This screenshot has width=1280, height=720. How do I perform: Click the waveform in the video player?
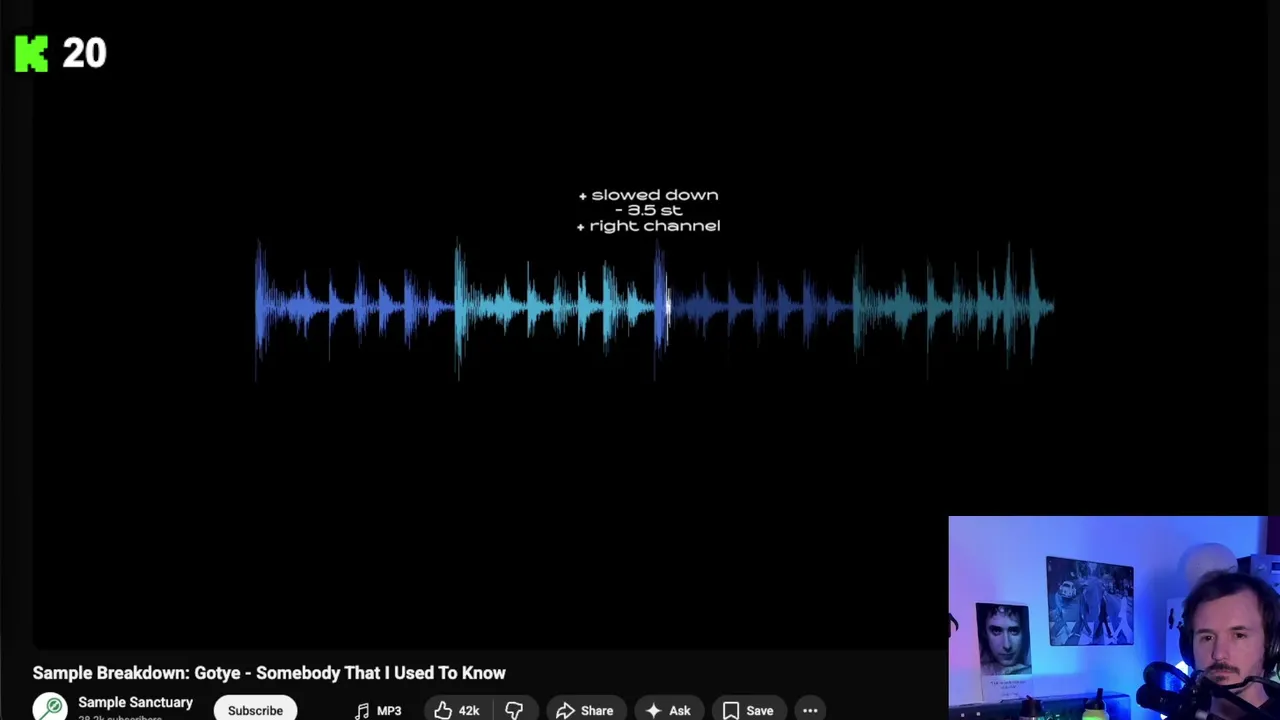655,308
